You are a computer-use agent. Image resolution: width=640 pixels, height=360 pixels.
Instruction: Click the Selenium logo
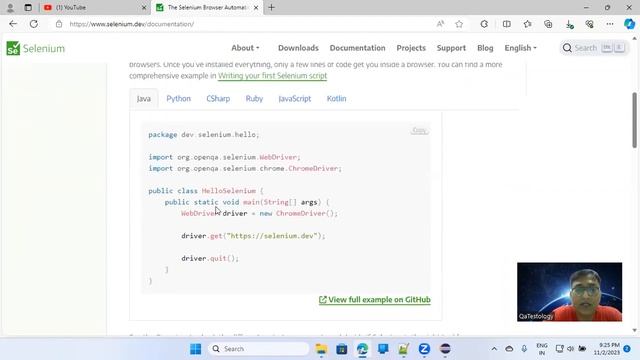[36, 48]
